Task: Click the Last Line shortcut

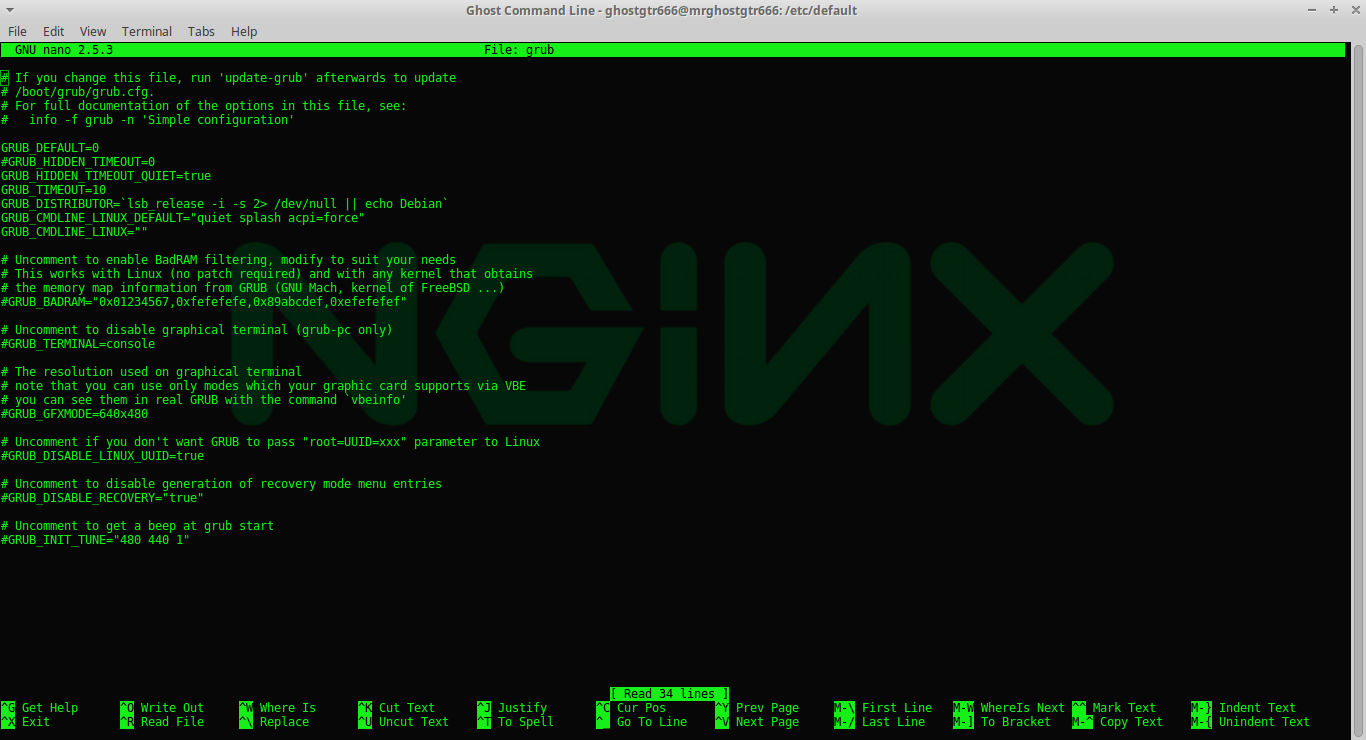Action: click(879, 722)
